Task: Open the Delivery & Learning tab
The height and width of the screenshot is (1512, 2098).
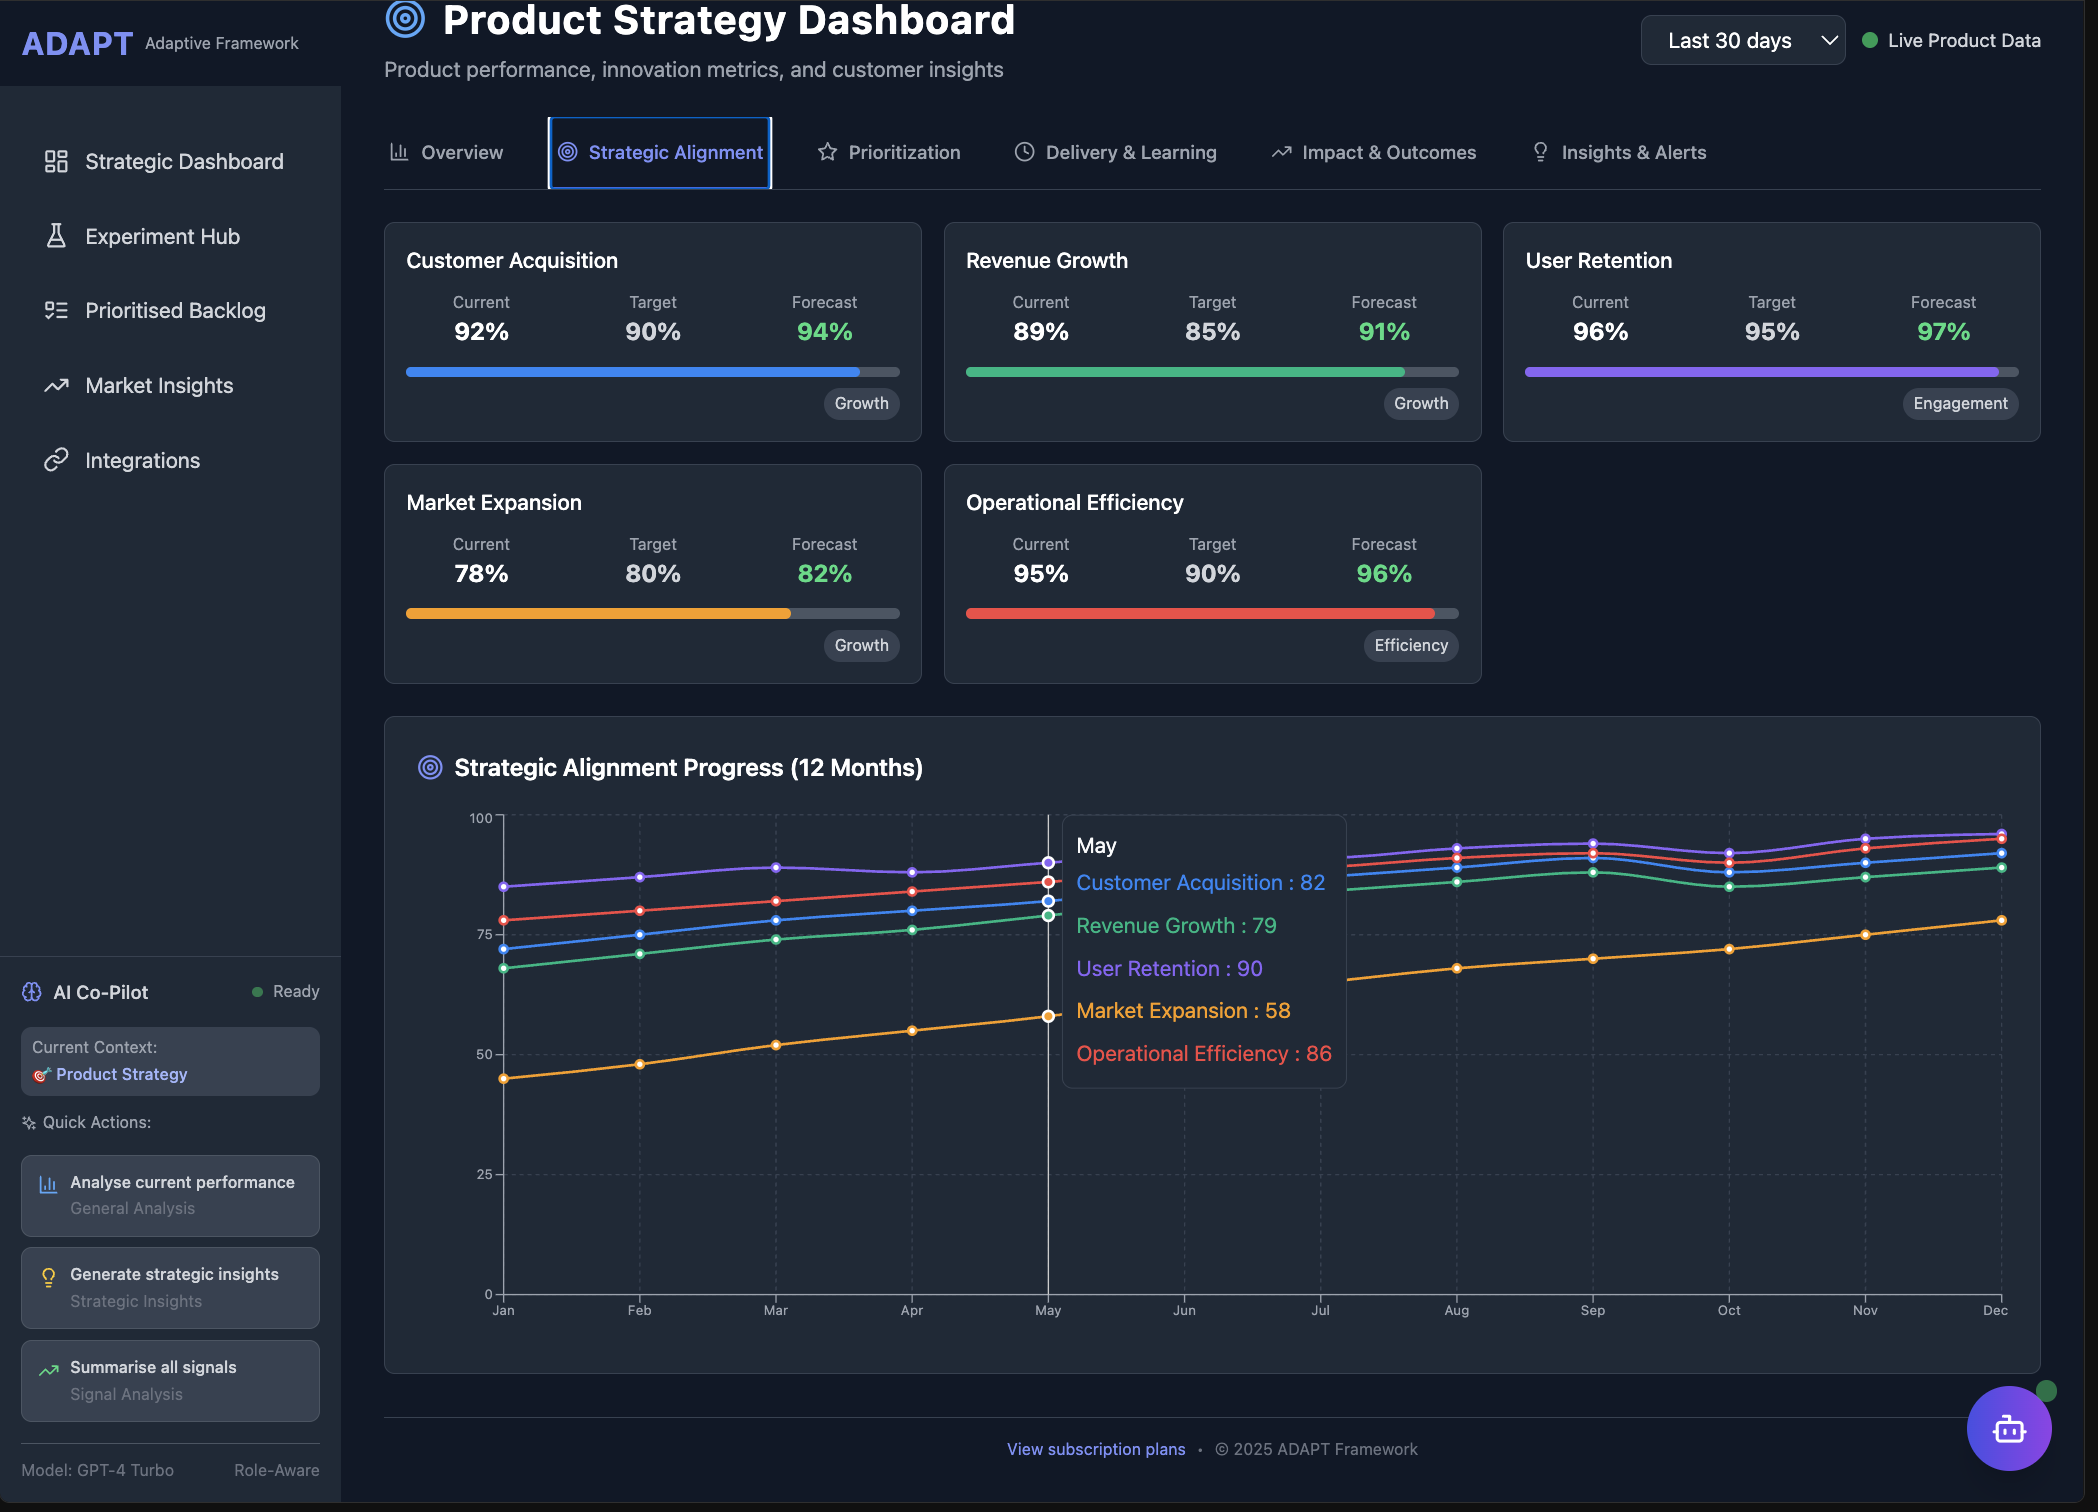Action: coord(1115,152)
